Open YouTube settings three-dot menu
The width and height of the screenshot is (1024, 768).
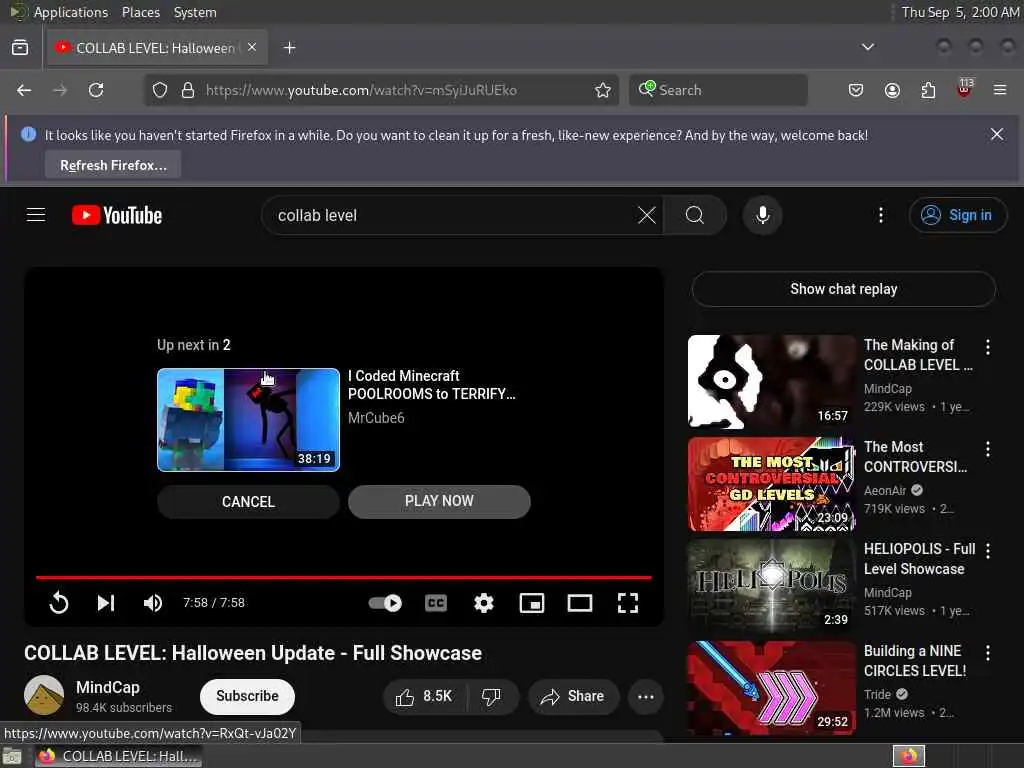[x=880, y=215]
